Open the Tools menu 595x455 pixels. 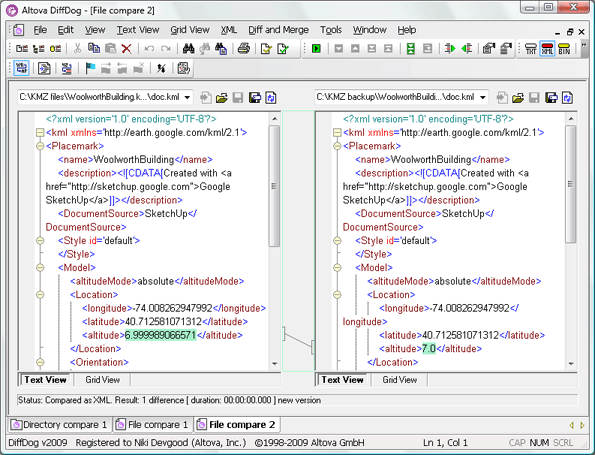pyautogui.click(x=331, y=30)
